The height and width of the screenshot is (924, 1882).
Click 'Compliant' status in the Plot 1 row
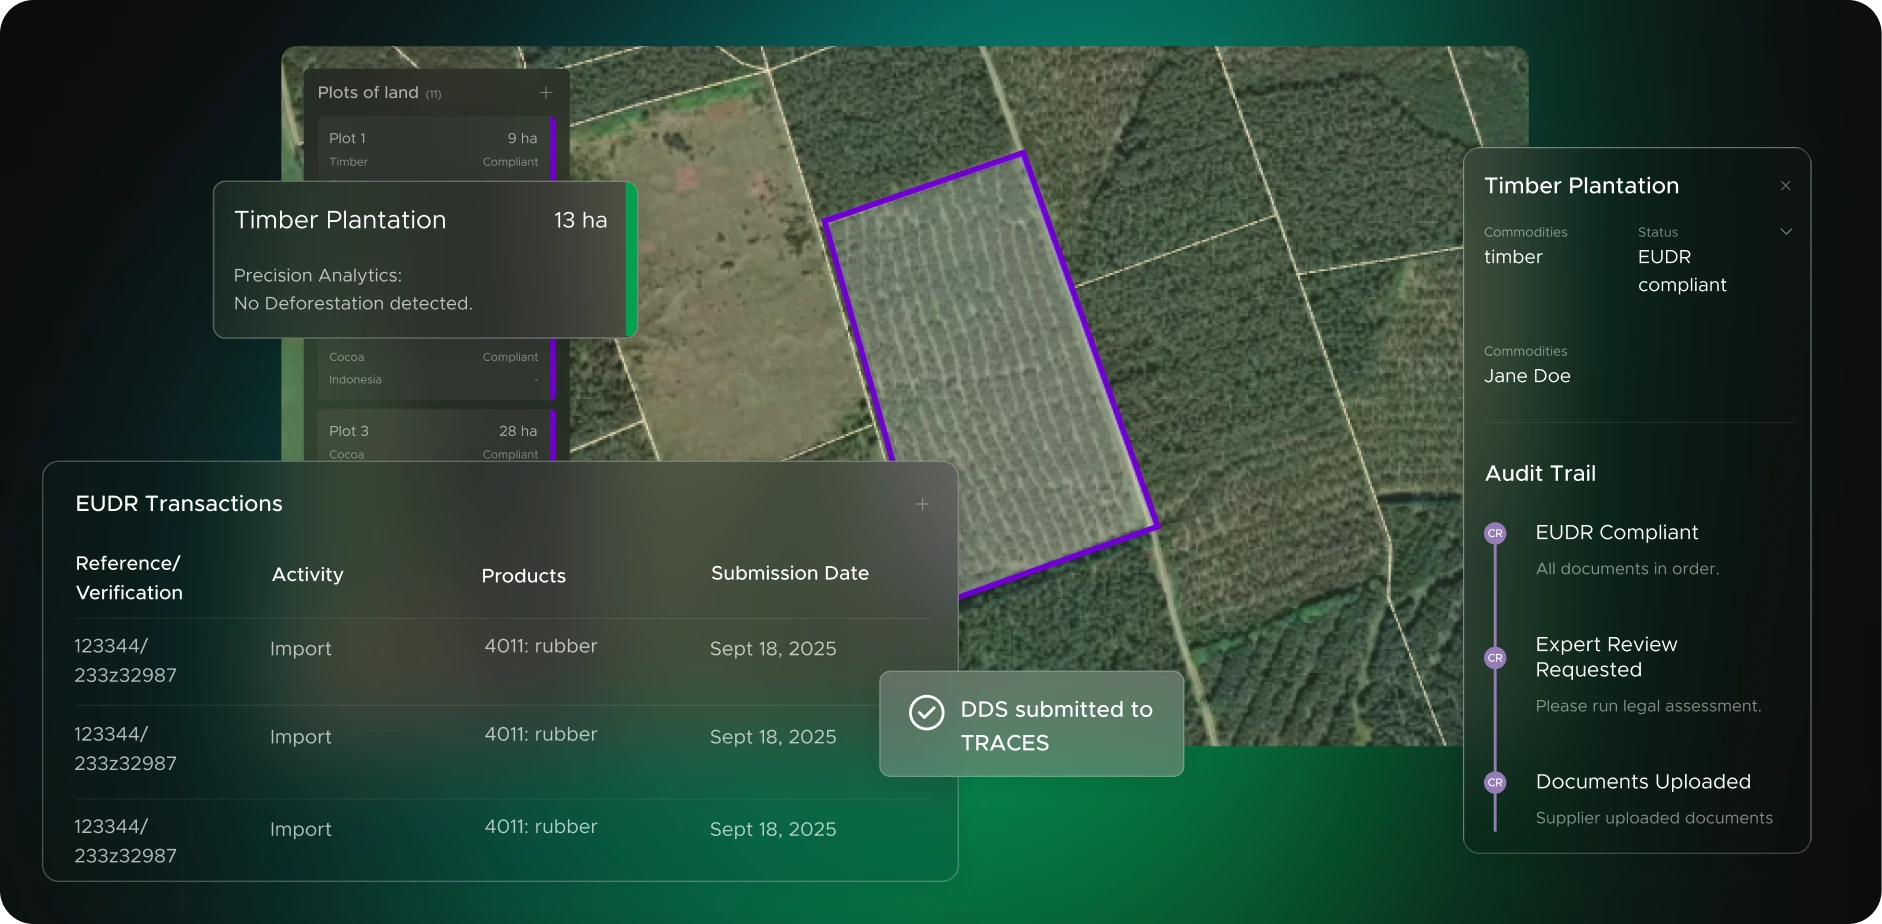(510, 161)
